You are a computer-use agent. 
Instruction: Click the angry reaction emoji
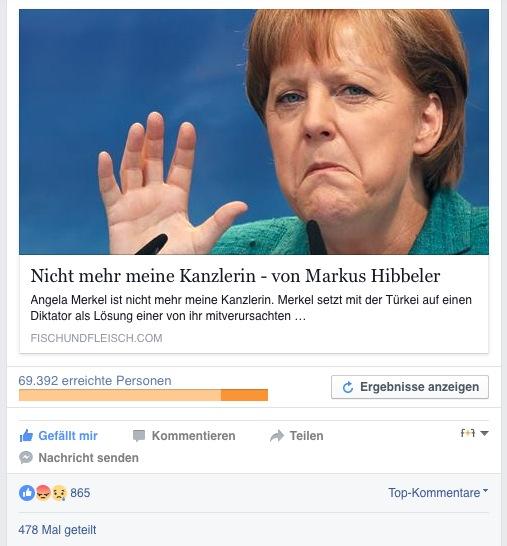pyautogui.click(x=43, y=493)
